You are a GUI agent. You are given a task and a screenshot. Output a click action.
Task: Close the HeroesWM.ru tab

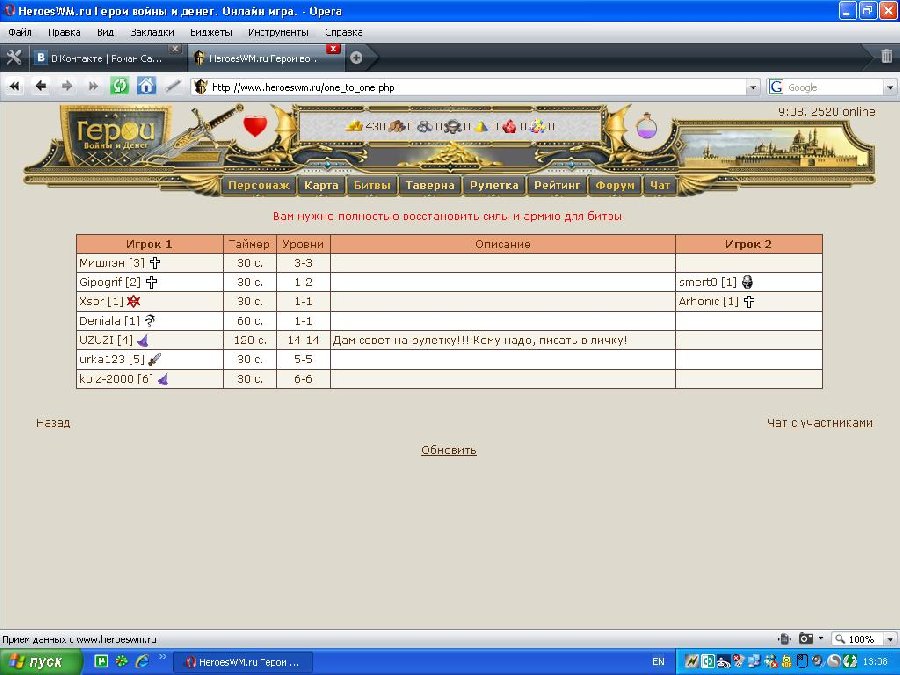coord(333,48)
